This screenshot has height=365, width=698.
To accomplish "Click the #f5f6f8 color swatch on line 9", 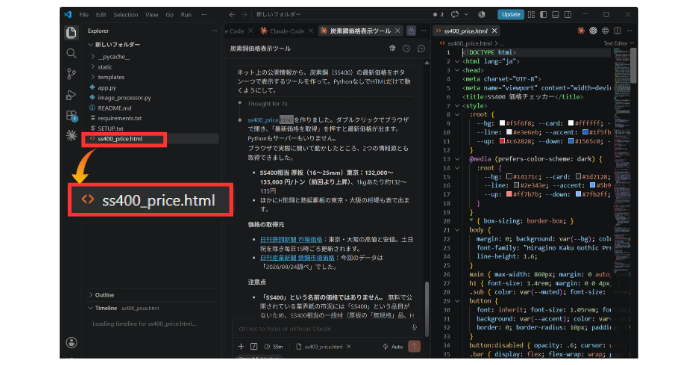I will [x=502, y=123].
